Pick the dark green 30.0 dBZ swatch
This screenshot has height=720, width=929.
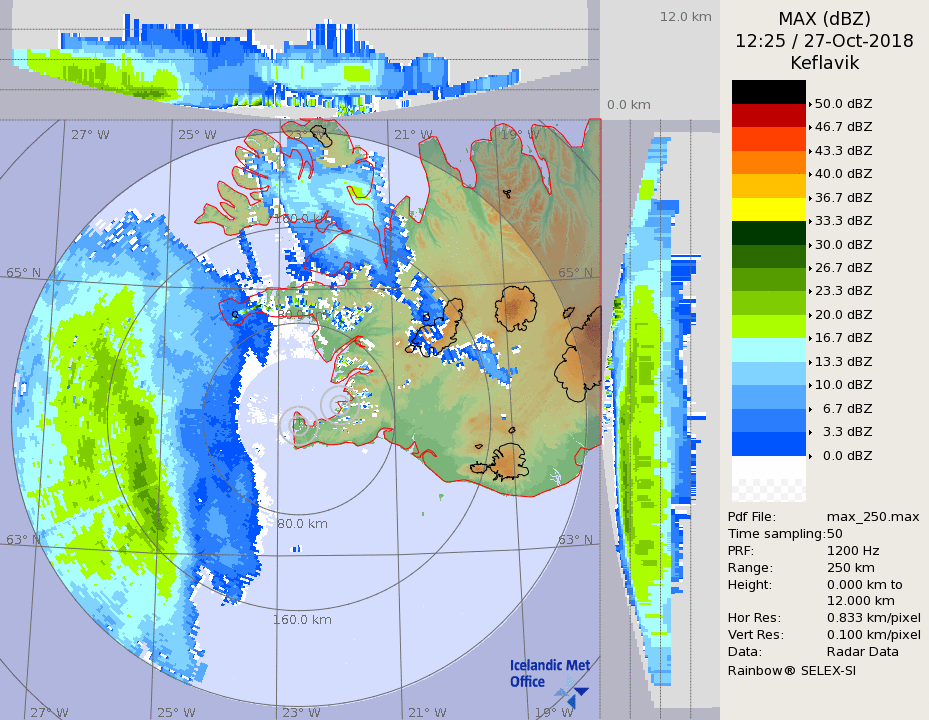click(x=768, y=233)
